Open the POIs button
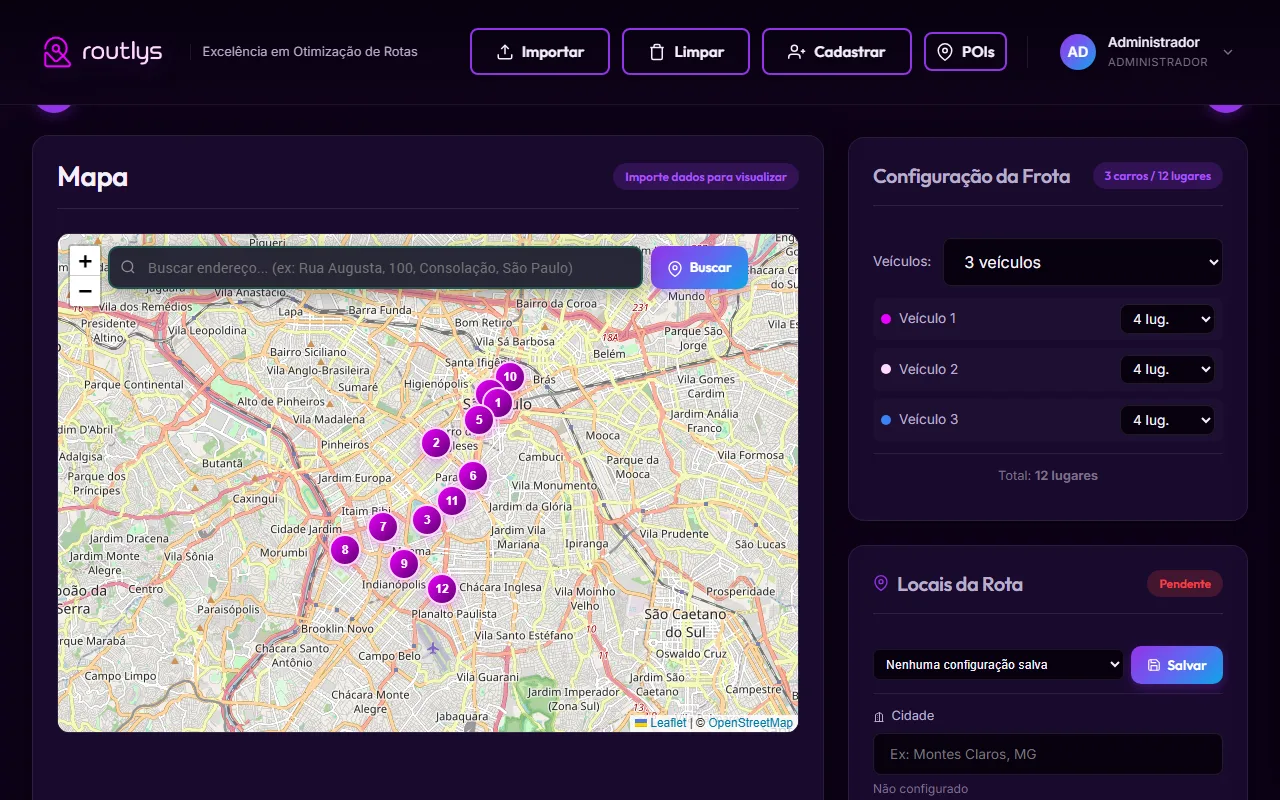The width and height of the screenshot is (1280, 800). (x=965, y=52)
